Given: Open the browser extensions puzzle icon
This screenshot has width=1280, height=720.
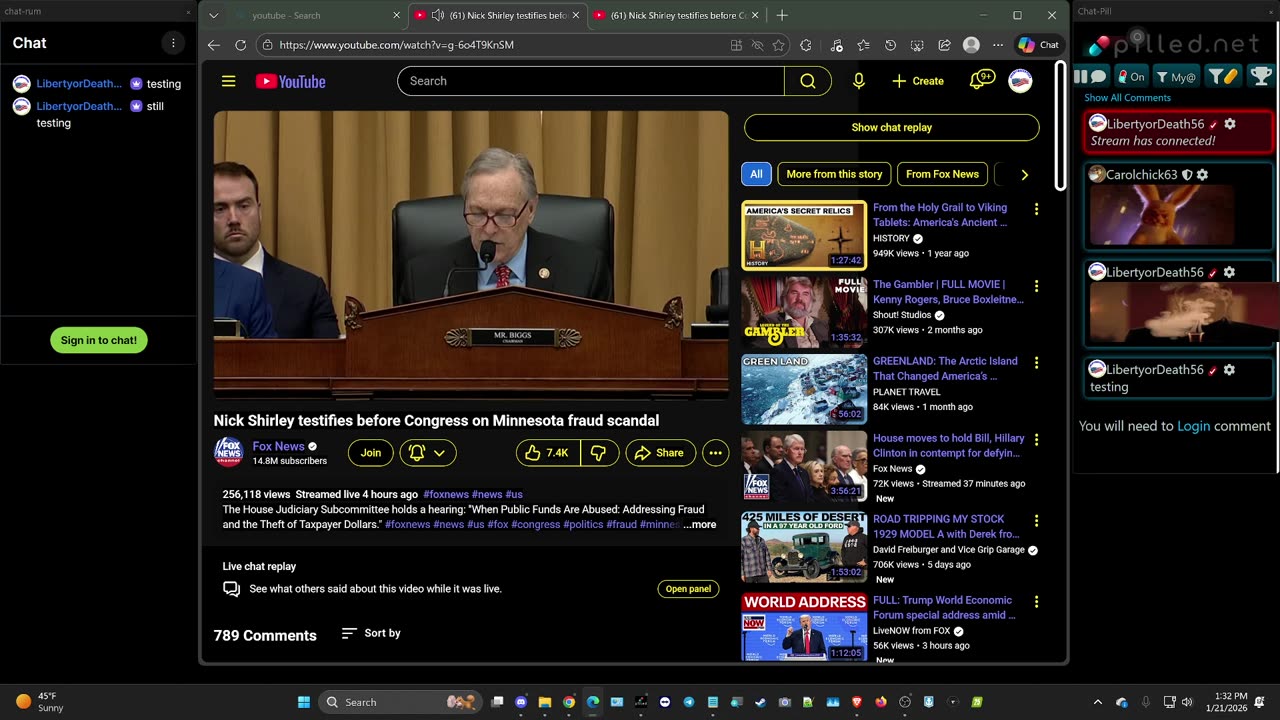Looking at the screenshot, I should pos(806,45).
